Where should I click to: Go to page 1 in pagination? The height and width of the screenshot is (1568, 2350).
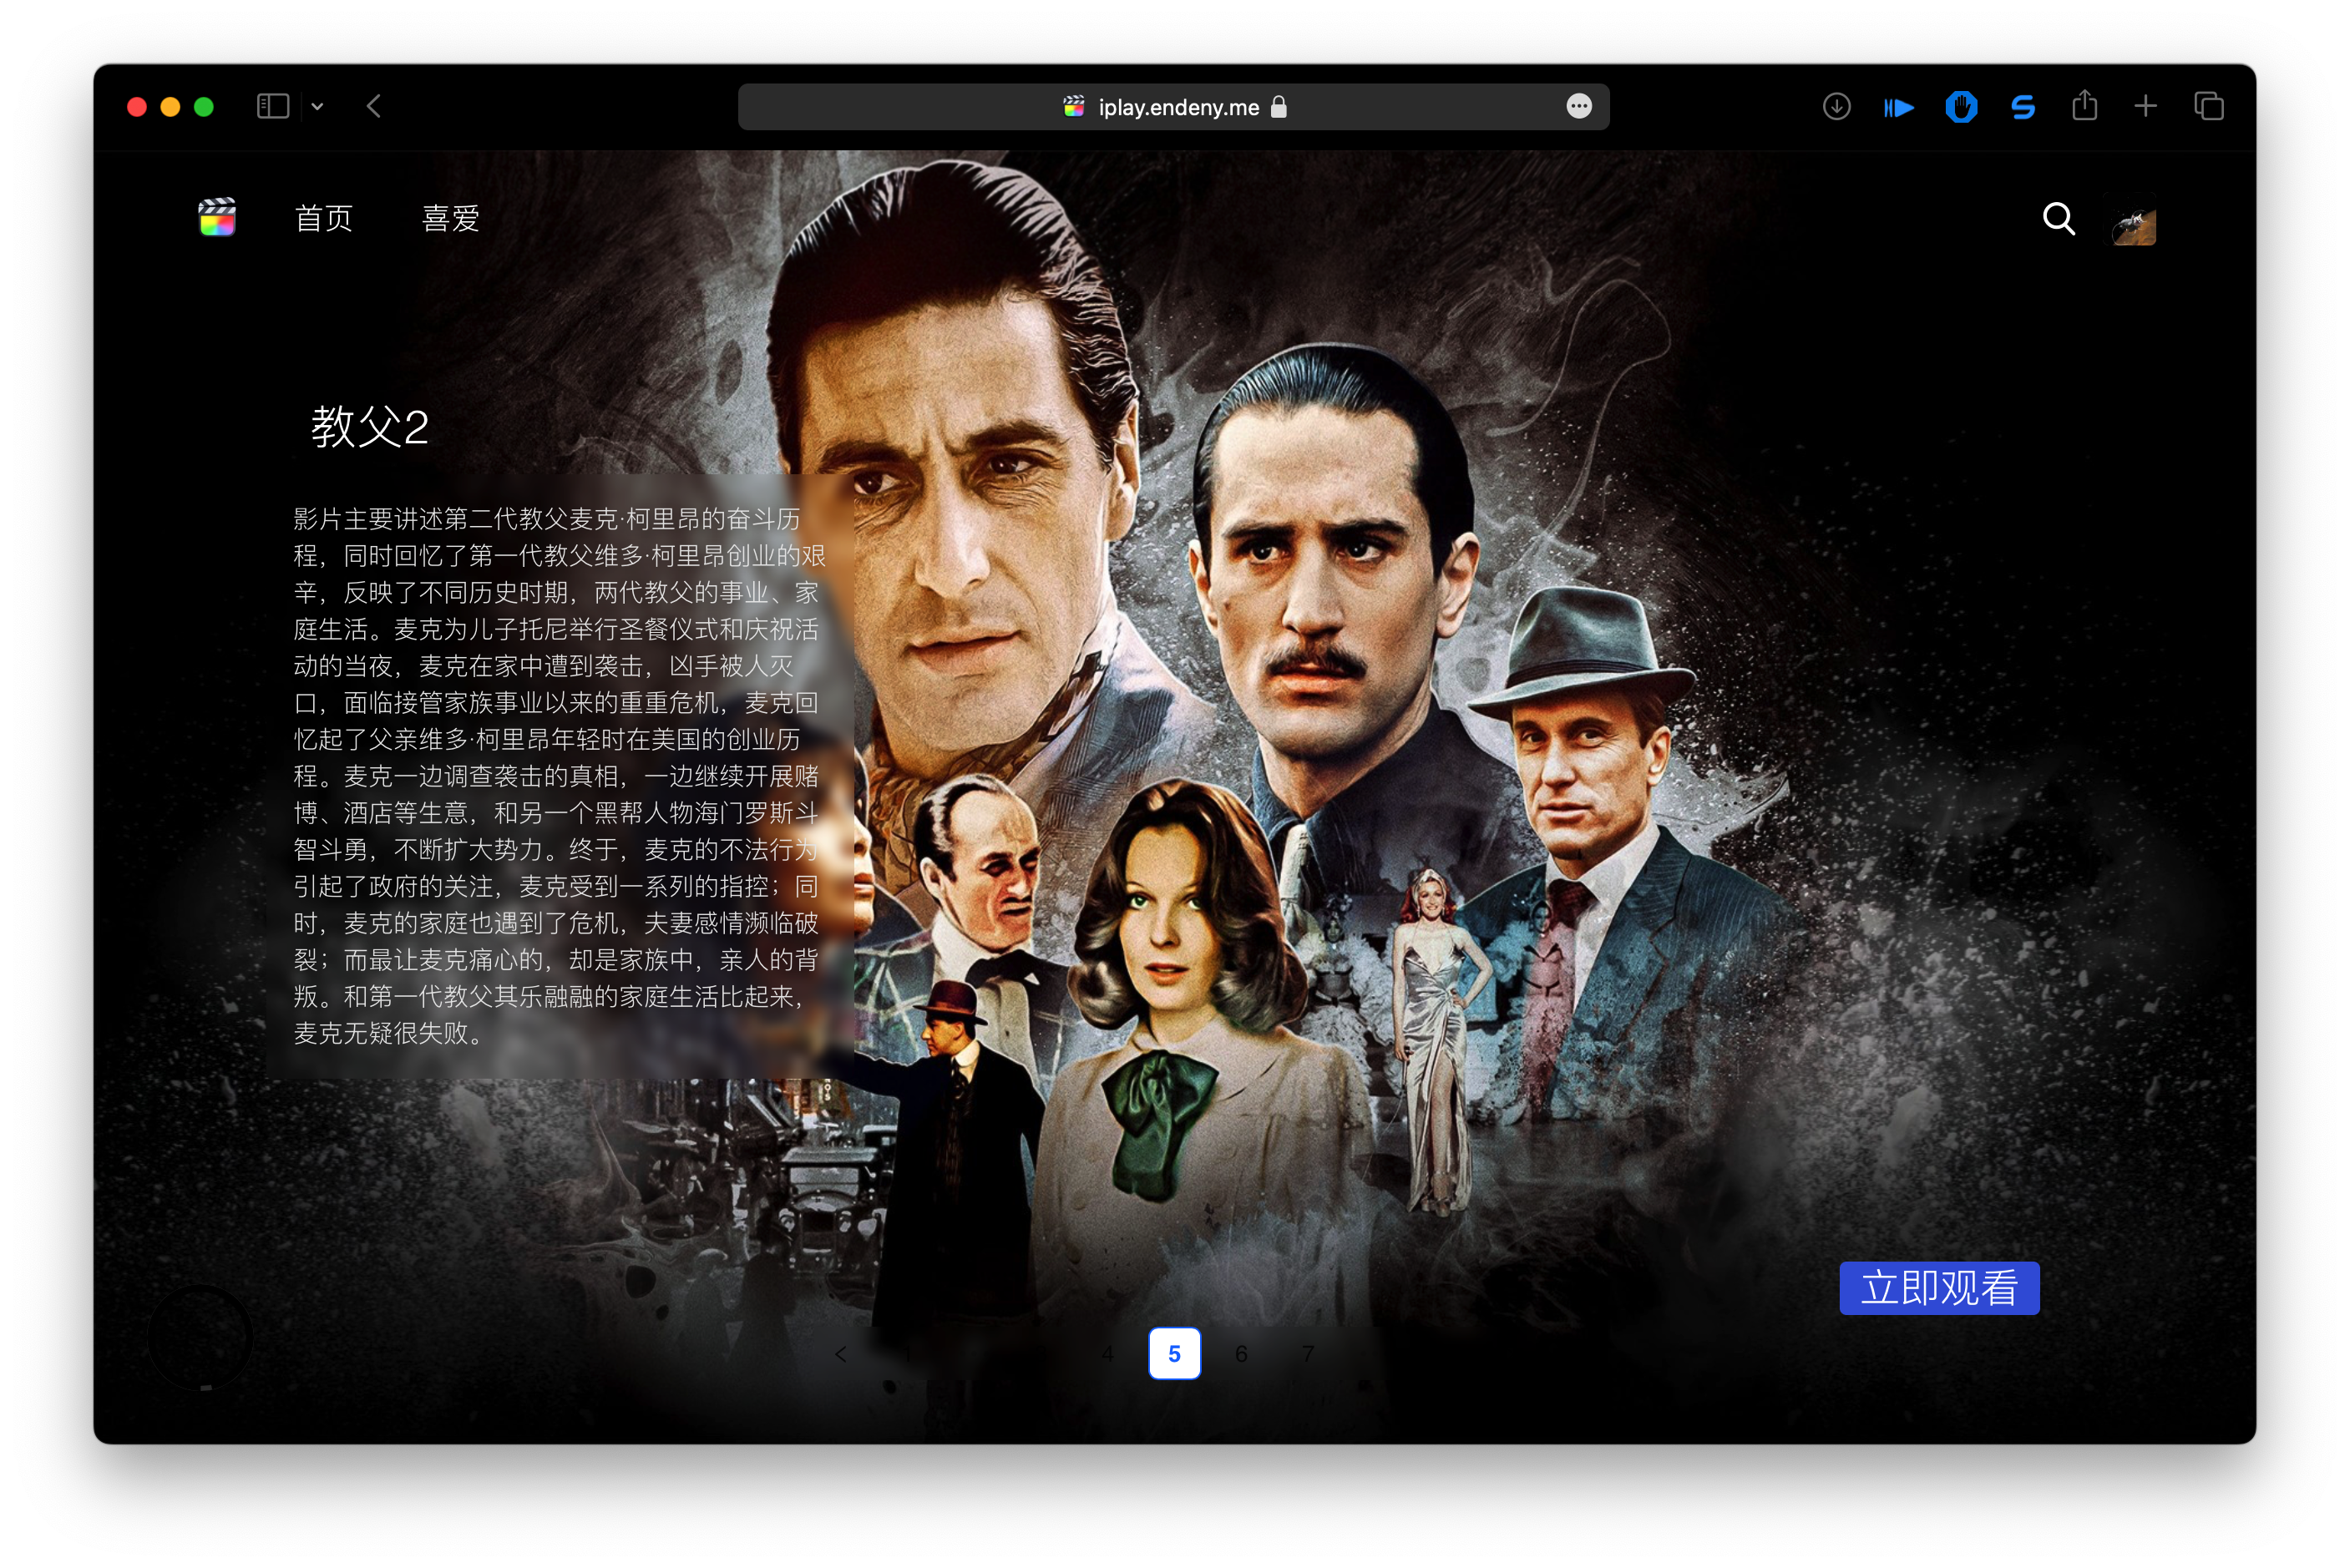click(907, 1354)
